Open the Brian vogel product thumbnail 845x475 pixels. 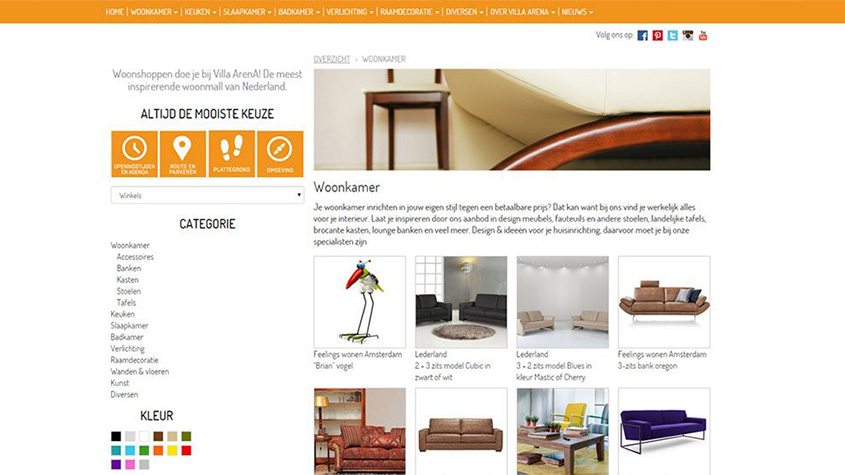(x=359, y=302)
